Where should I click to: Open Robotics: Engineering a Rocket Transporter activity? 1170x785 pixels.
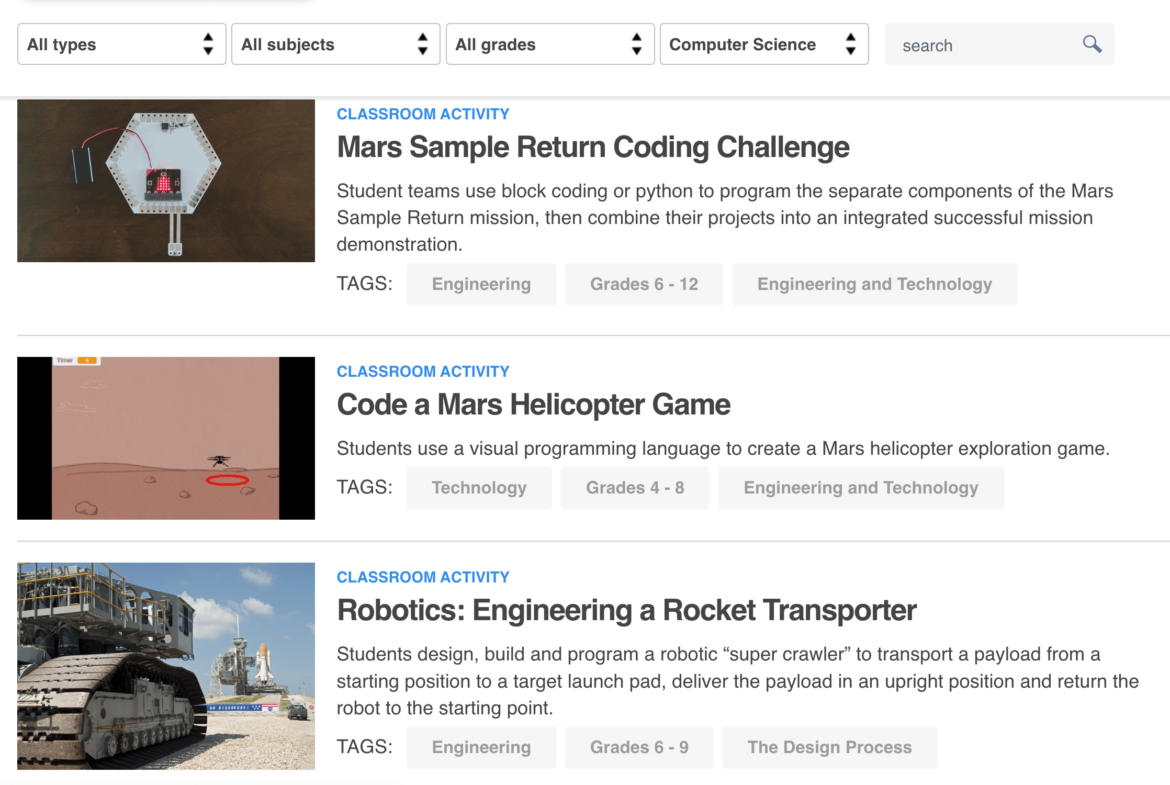click(x=626, y=610)
